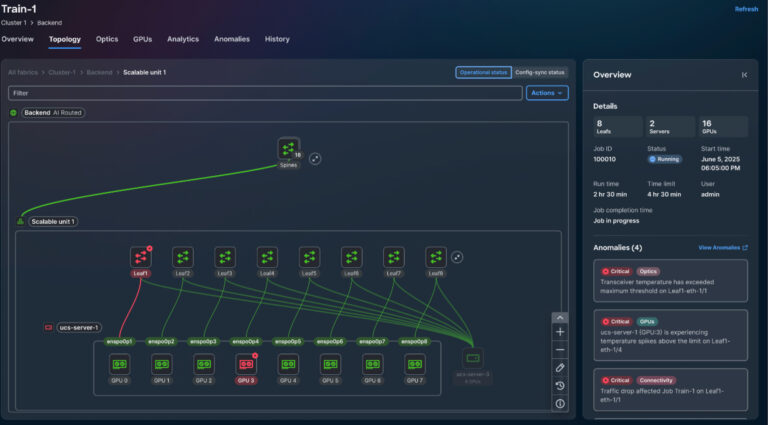Expand the Leaf switches row

[458, 257]
